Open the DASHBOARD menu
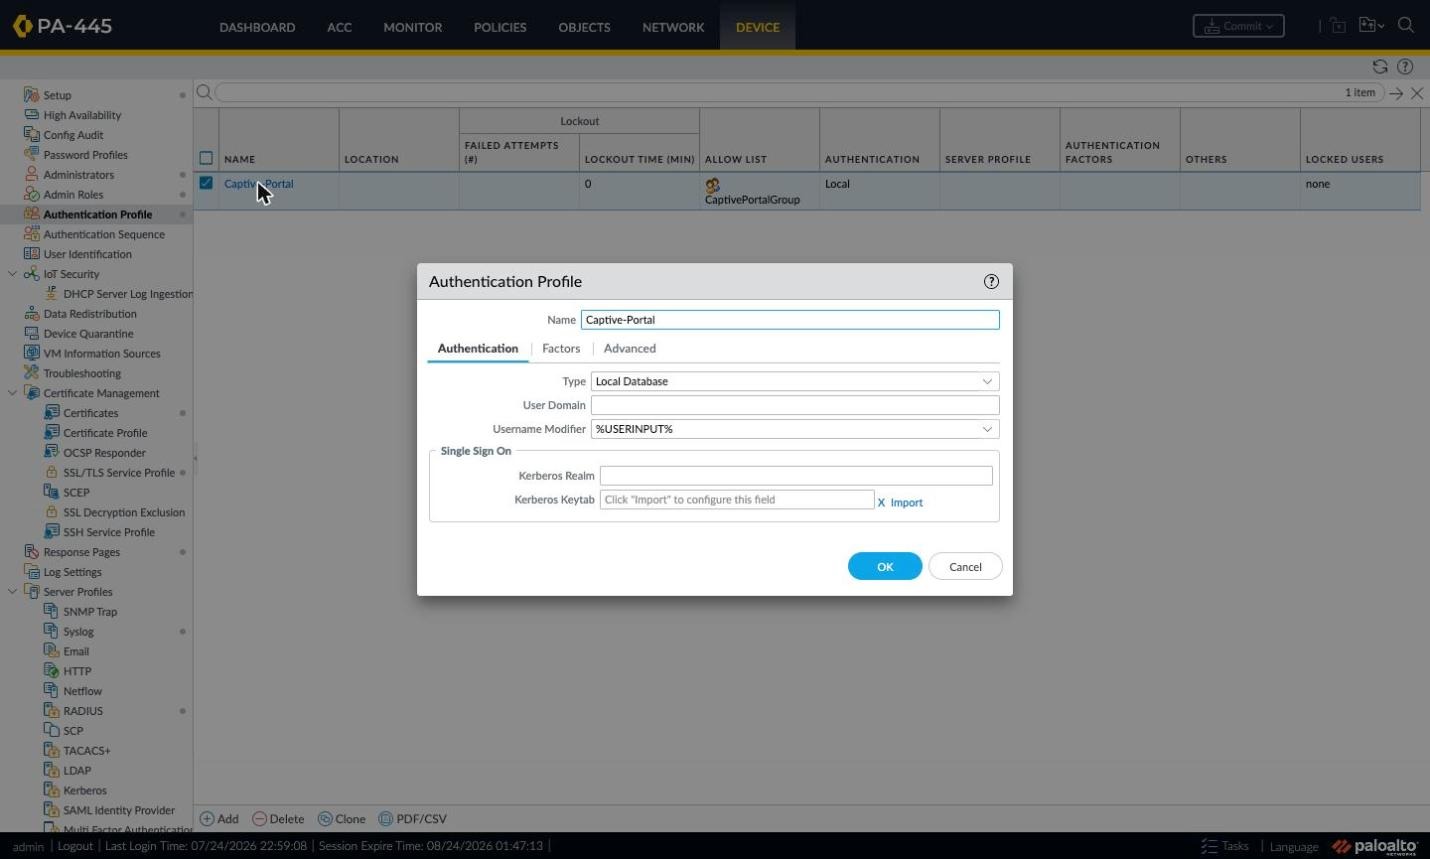This screenshot has width=1430, height=859. coord(257,27)
